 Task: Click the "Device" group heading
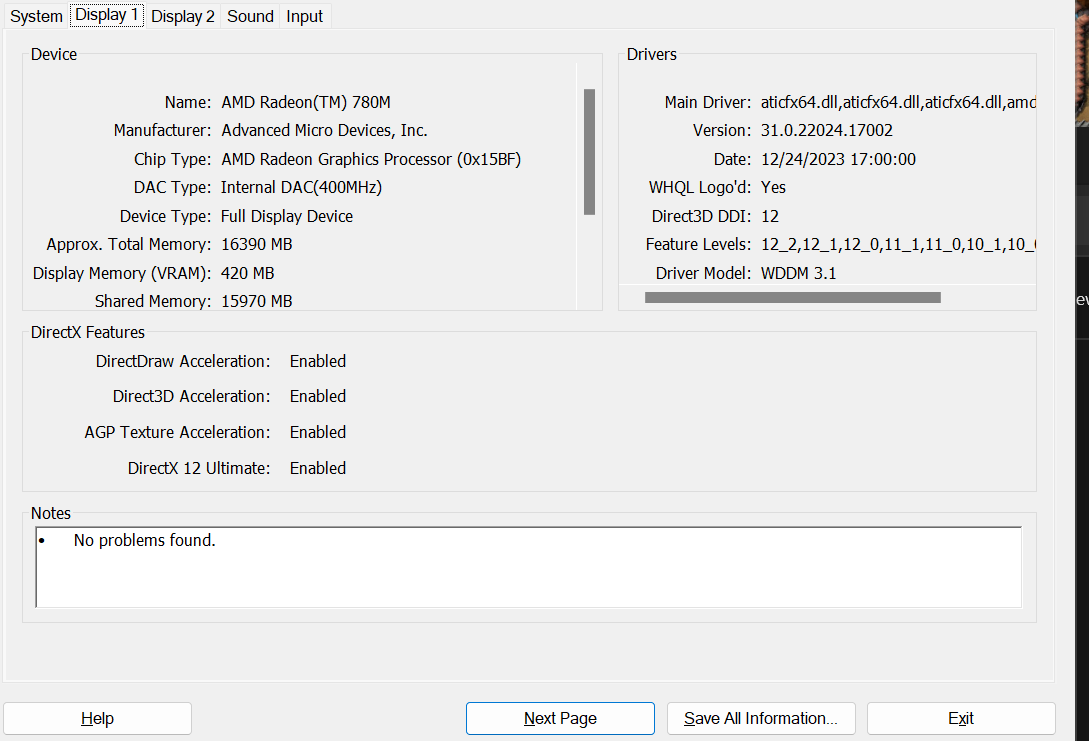tap(54, 54)
